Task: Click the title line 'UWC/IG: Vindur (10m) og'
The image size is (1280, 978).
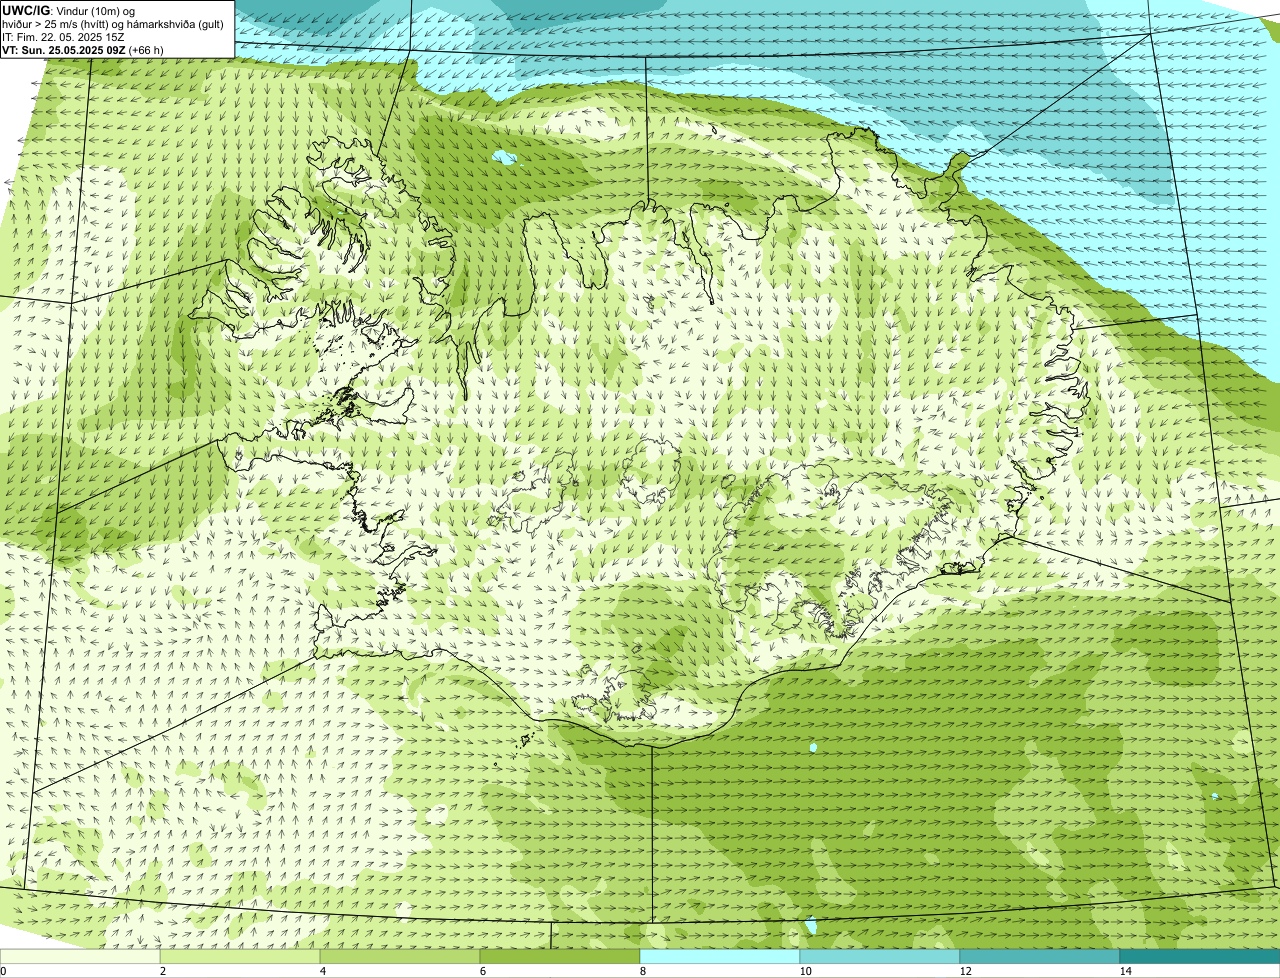Action: tap(68, 11)
